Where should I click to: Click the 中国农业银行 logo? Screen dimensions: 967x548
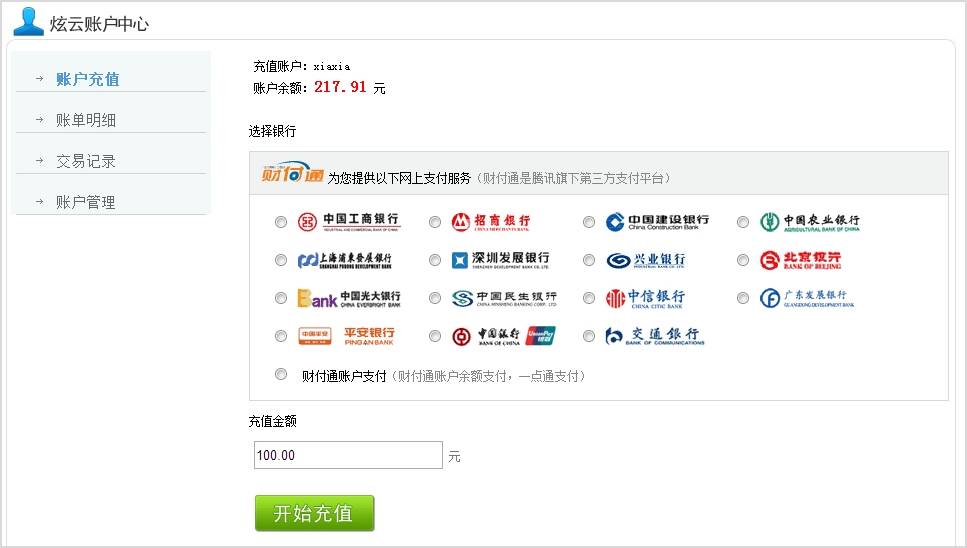(x=809, y=222)
